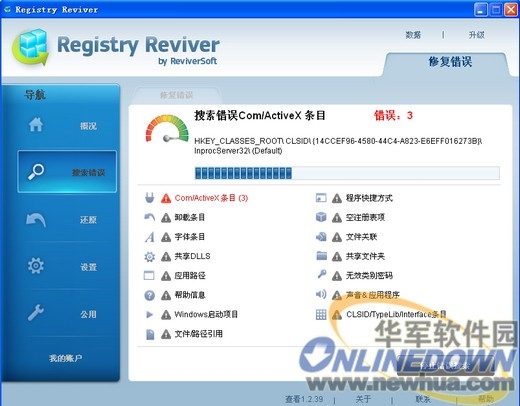Click the speaker icon for 声音&应用程序
The width and height of the screenshot is (520, 406).
coord(321,294)
